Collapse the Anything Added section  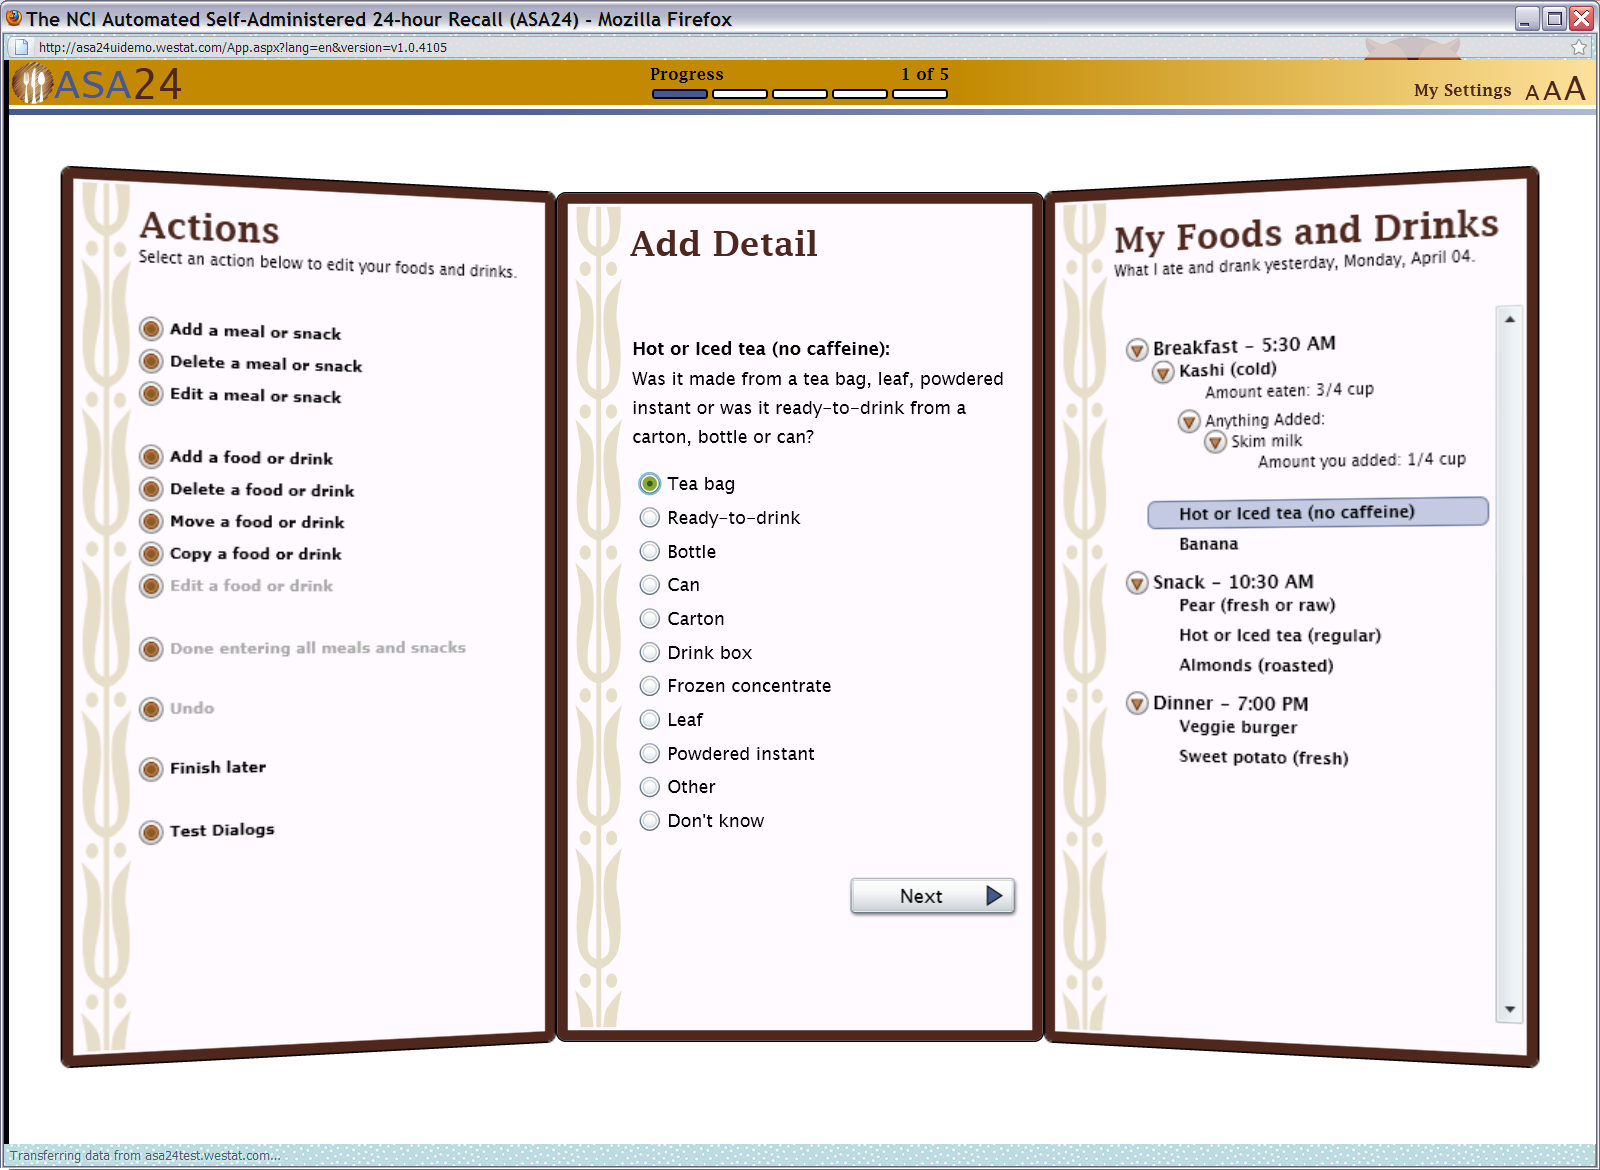pyautogui.click(x=1189, y=422)
